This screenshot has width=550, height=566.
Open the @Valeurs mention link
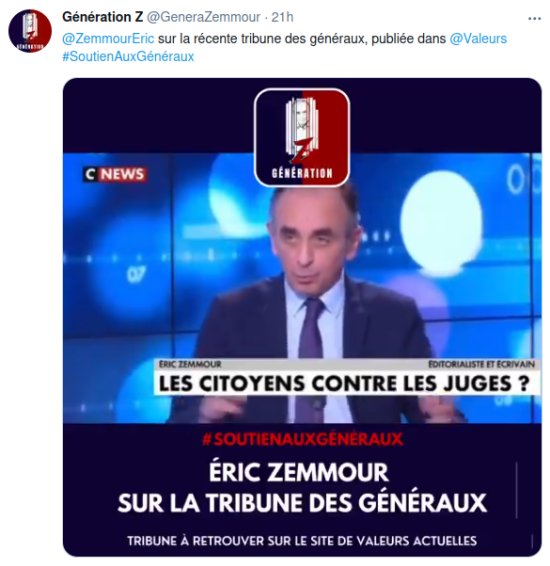point(478,39)
